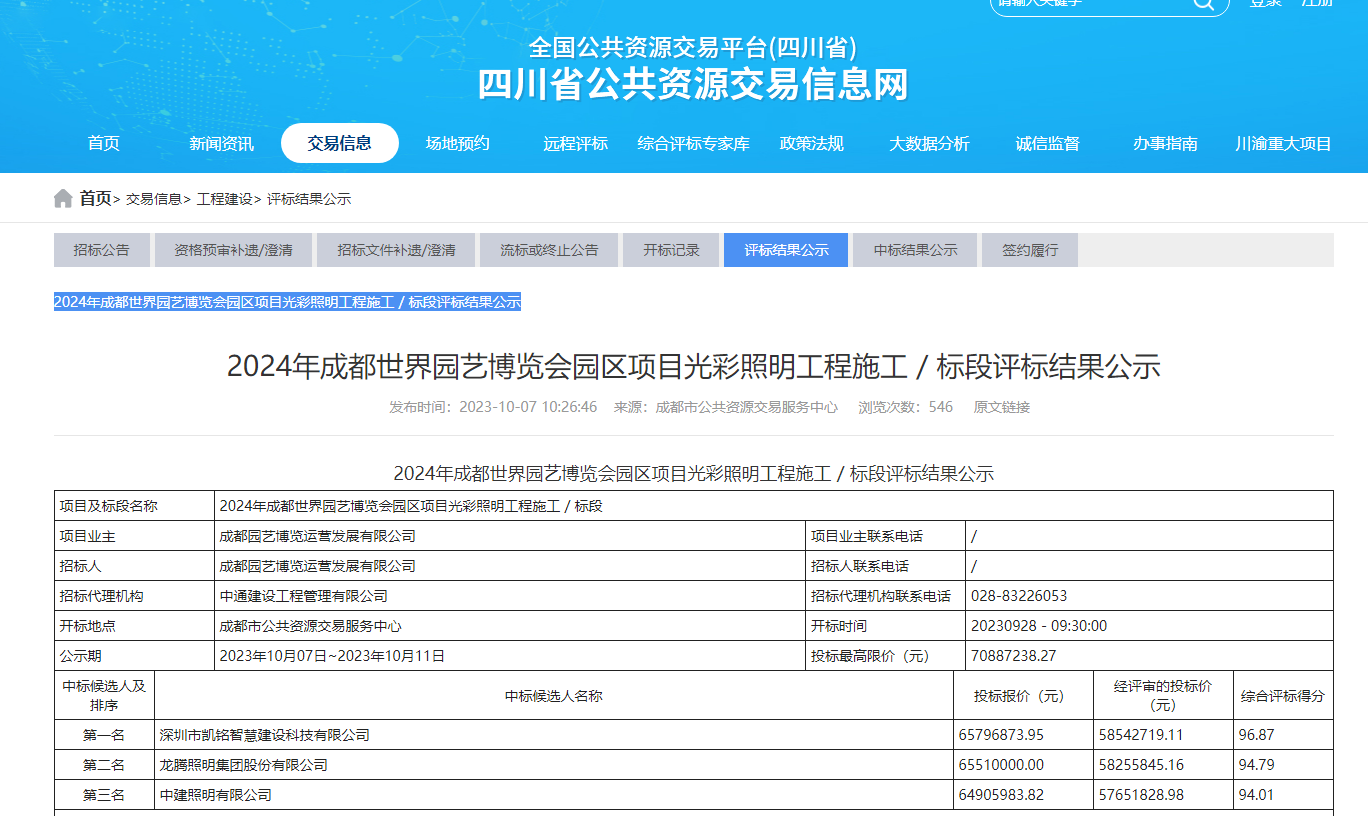Click 工程建设 breadcrumb link
This screenshot has width=1368, height=816.
click(x=225, y=199)
